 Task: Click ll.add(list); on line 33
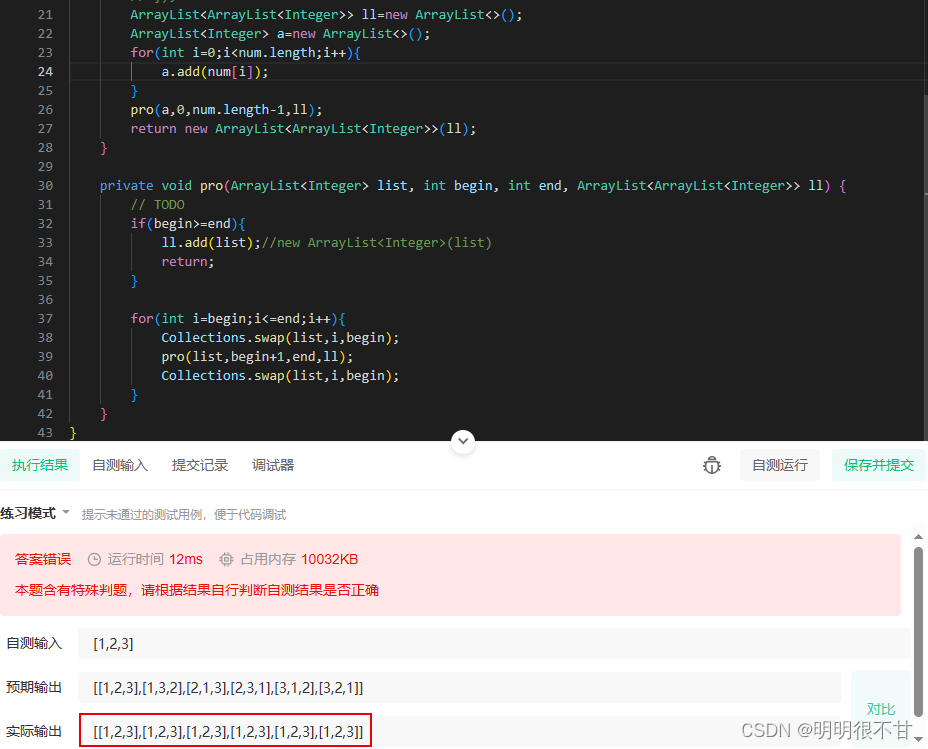point(211,243)
